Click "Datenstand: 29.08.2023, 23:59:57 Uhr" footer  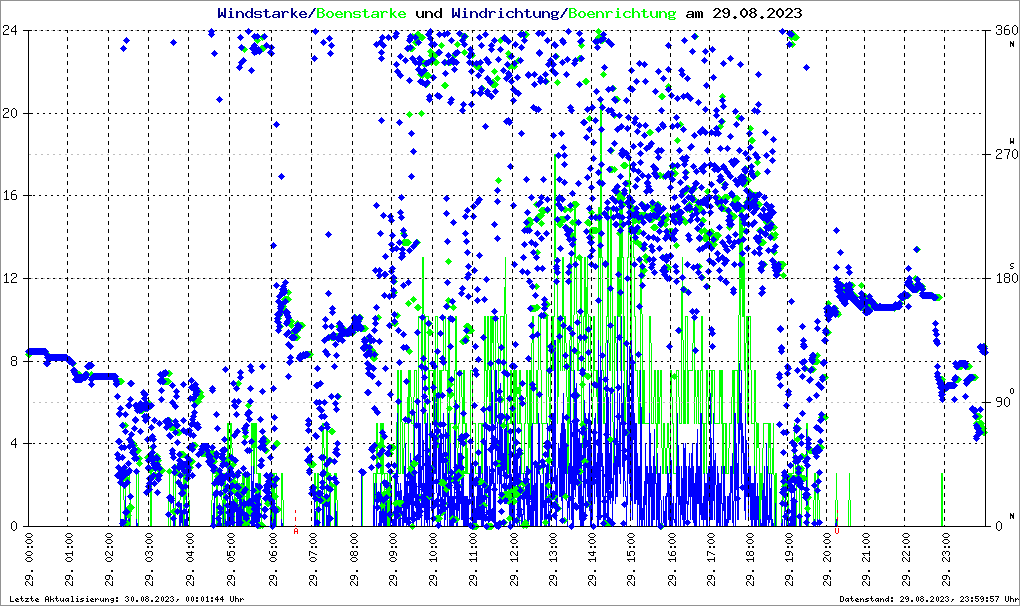929,599
